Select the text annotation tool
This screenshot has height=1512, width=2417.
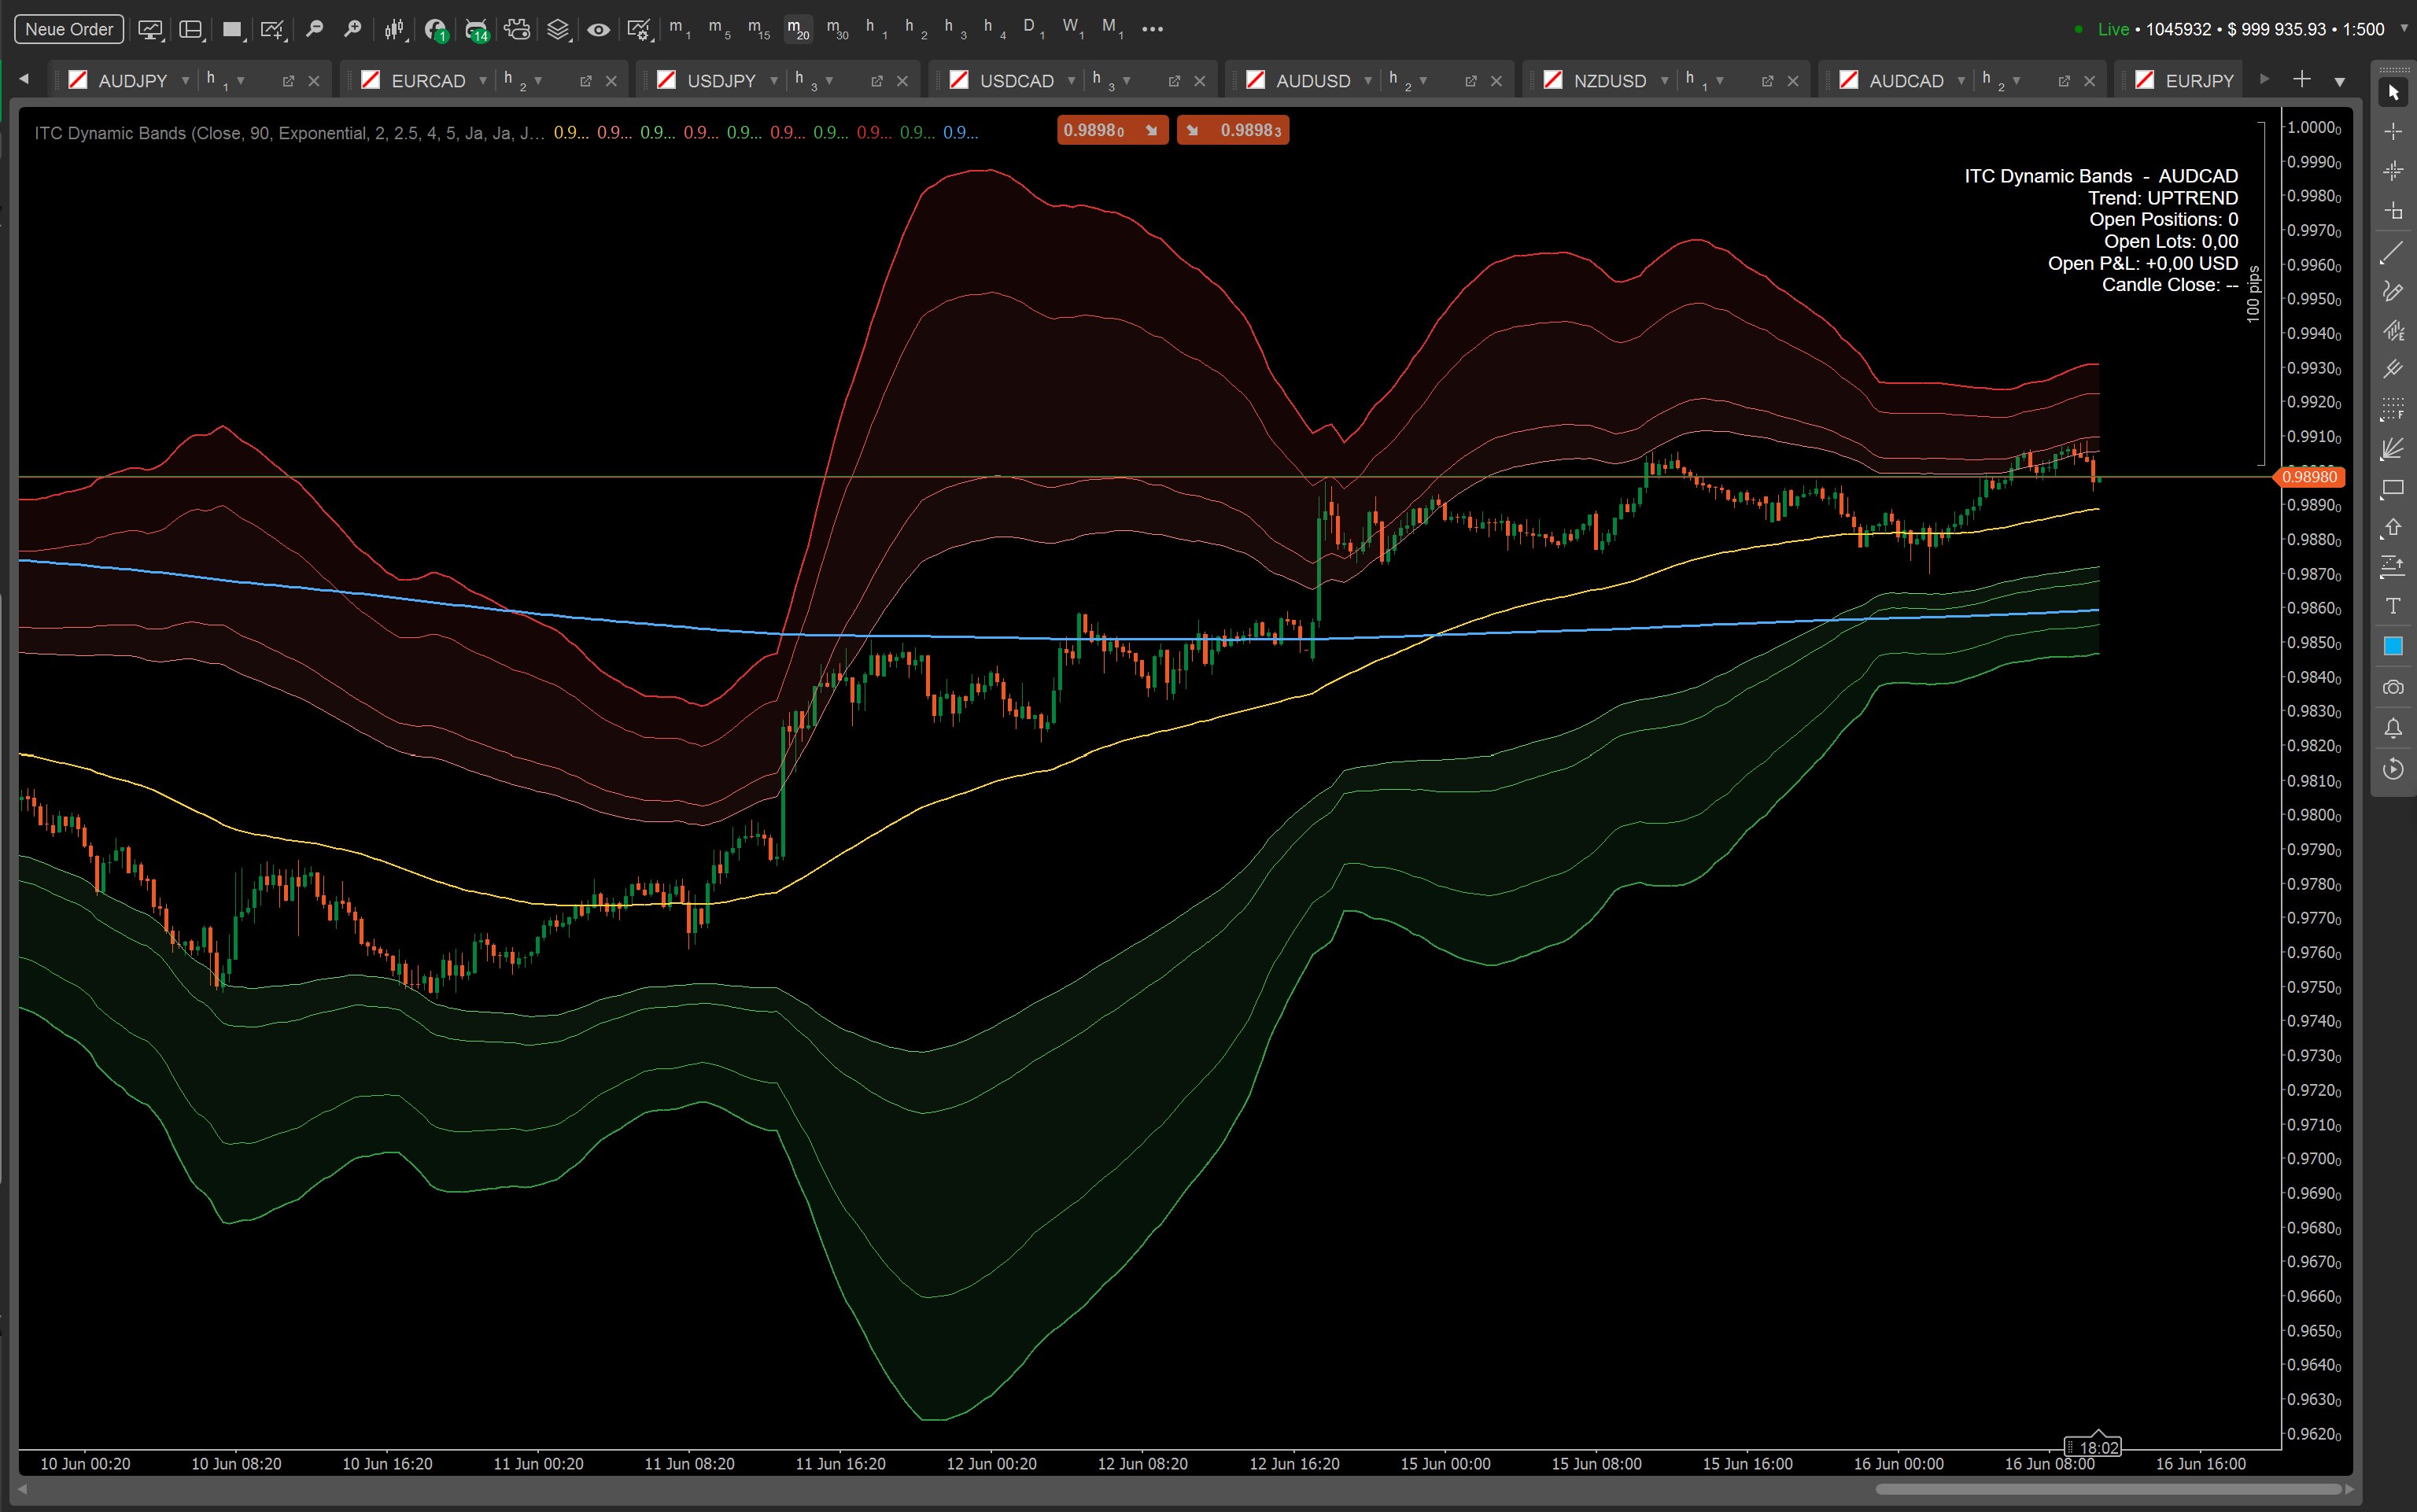[x=2392, y=607]
